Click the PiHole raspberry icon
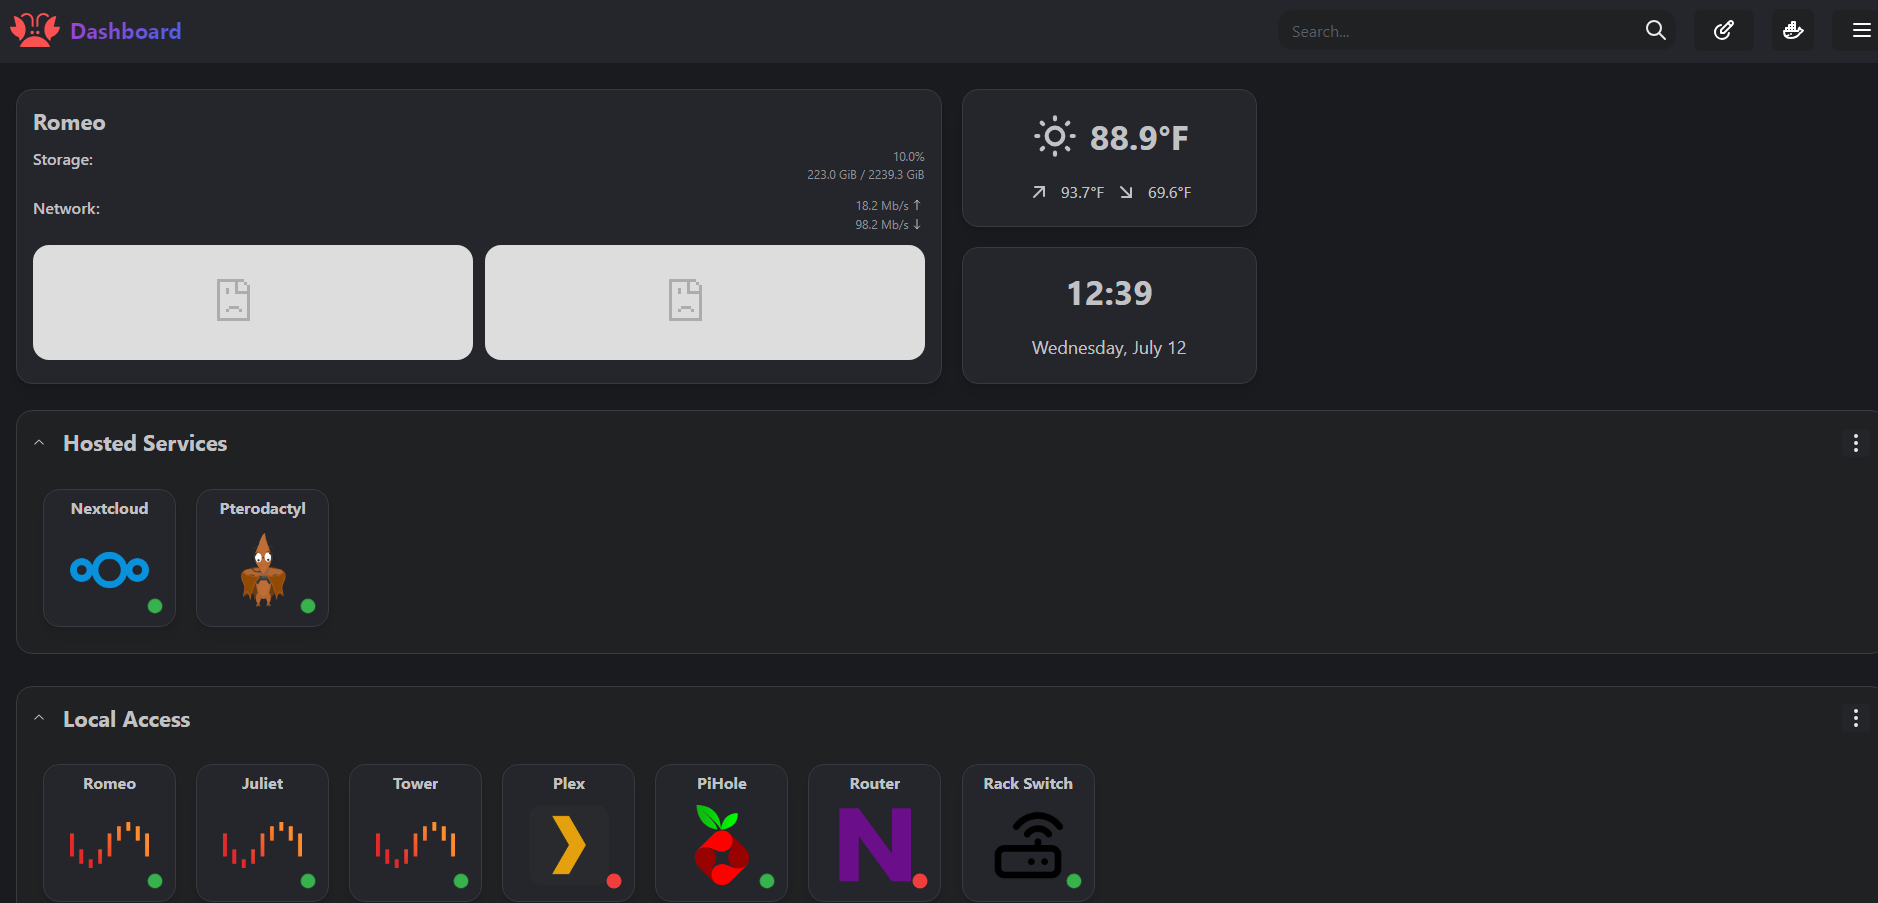Viewport: 1878px width, 903px height. click(x=721, y=845)
